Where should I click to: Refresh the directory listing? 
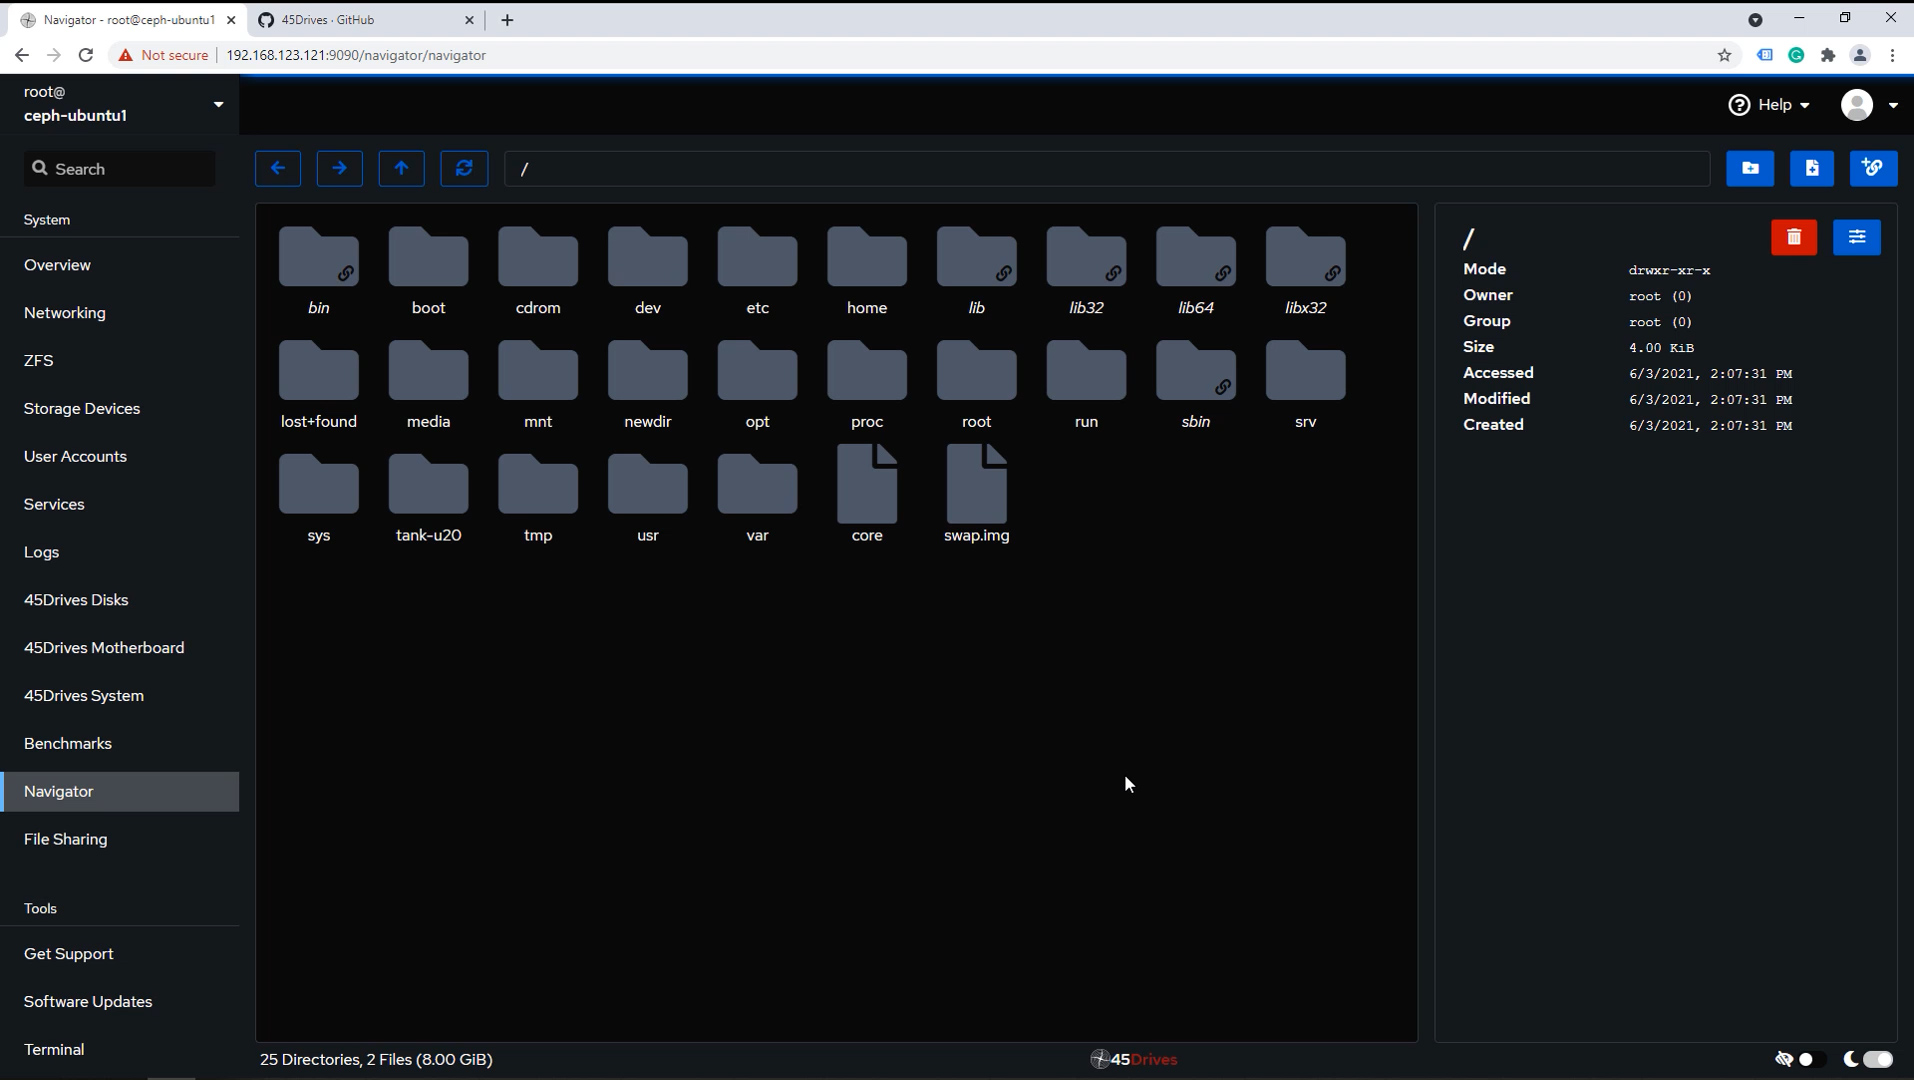click(464, 168)
